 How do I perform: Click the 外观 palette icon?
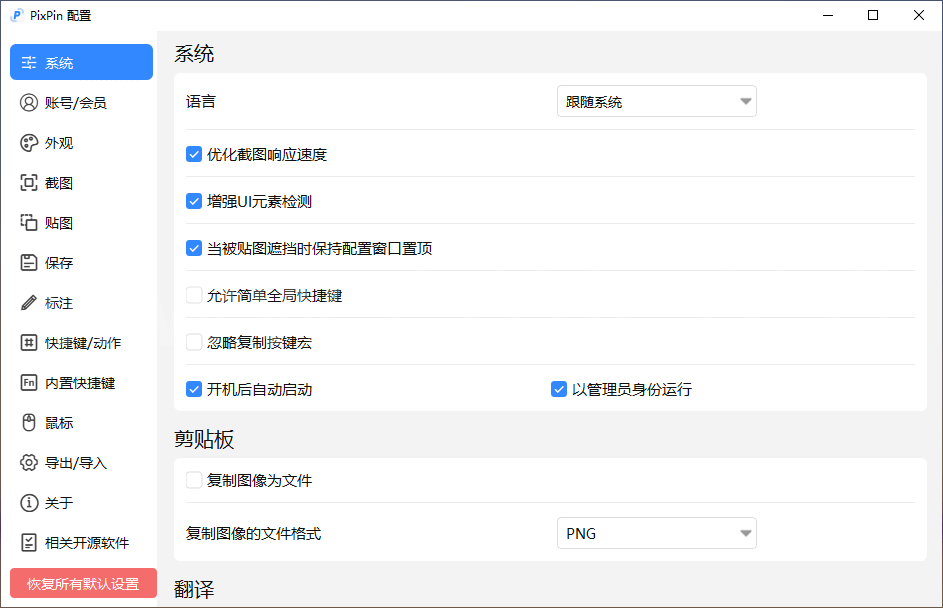(29, 143)
